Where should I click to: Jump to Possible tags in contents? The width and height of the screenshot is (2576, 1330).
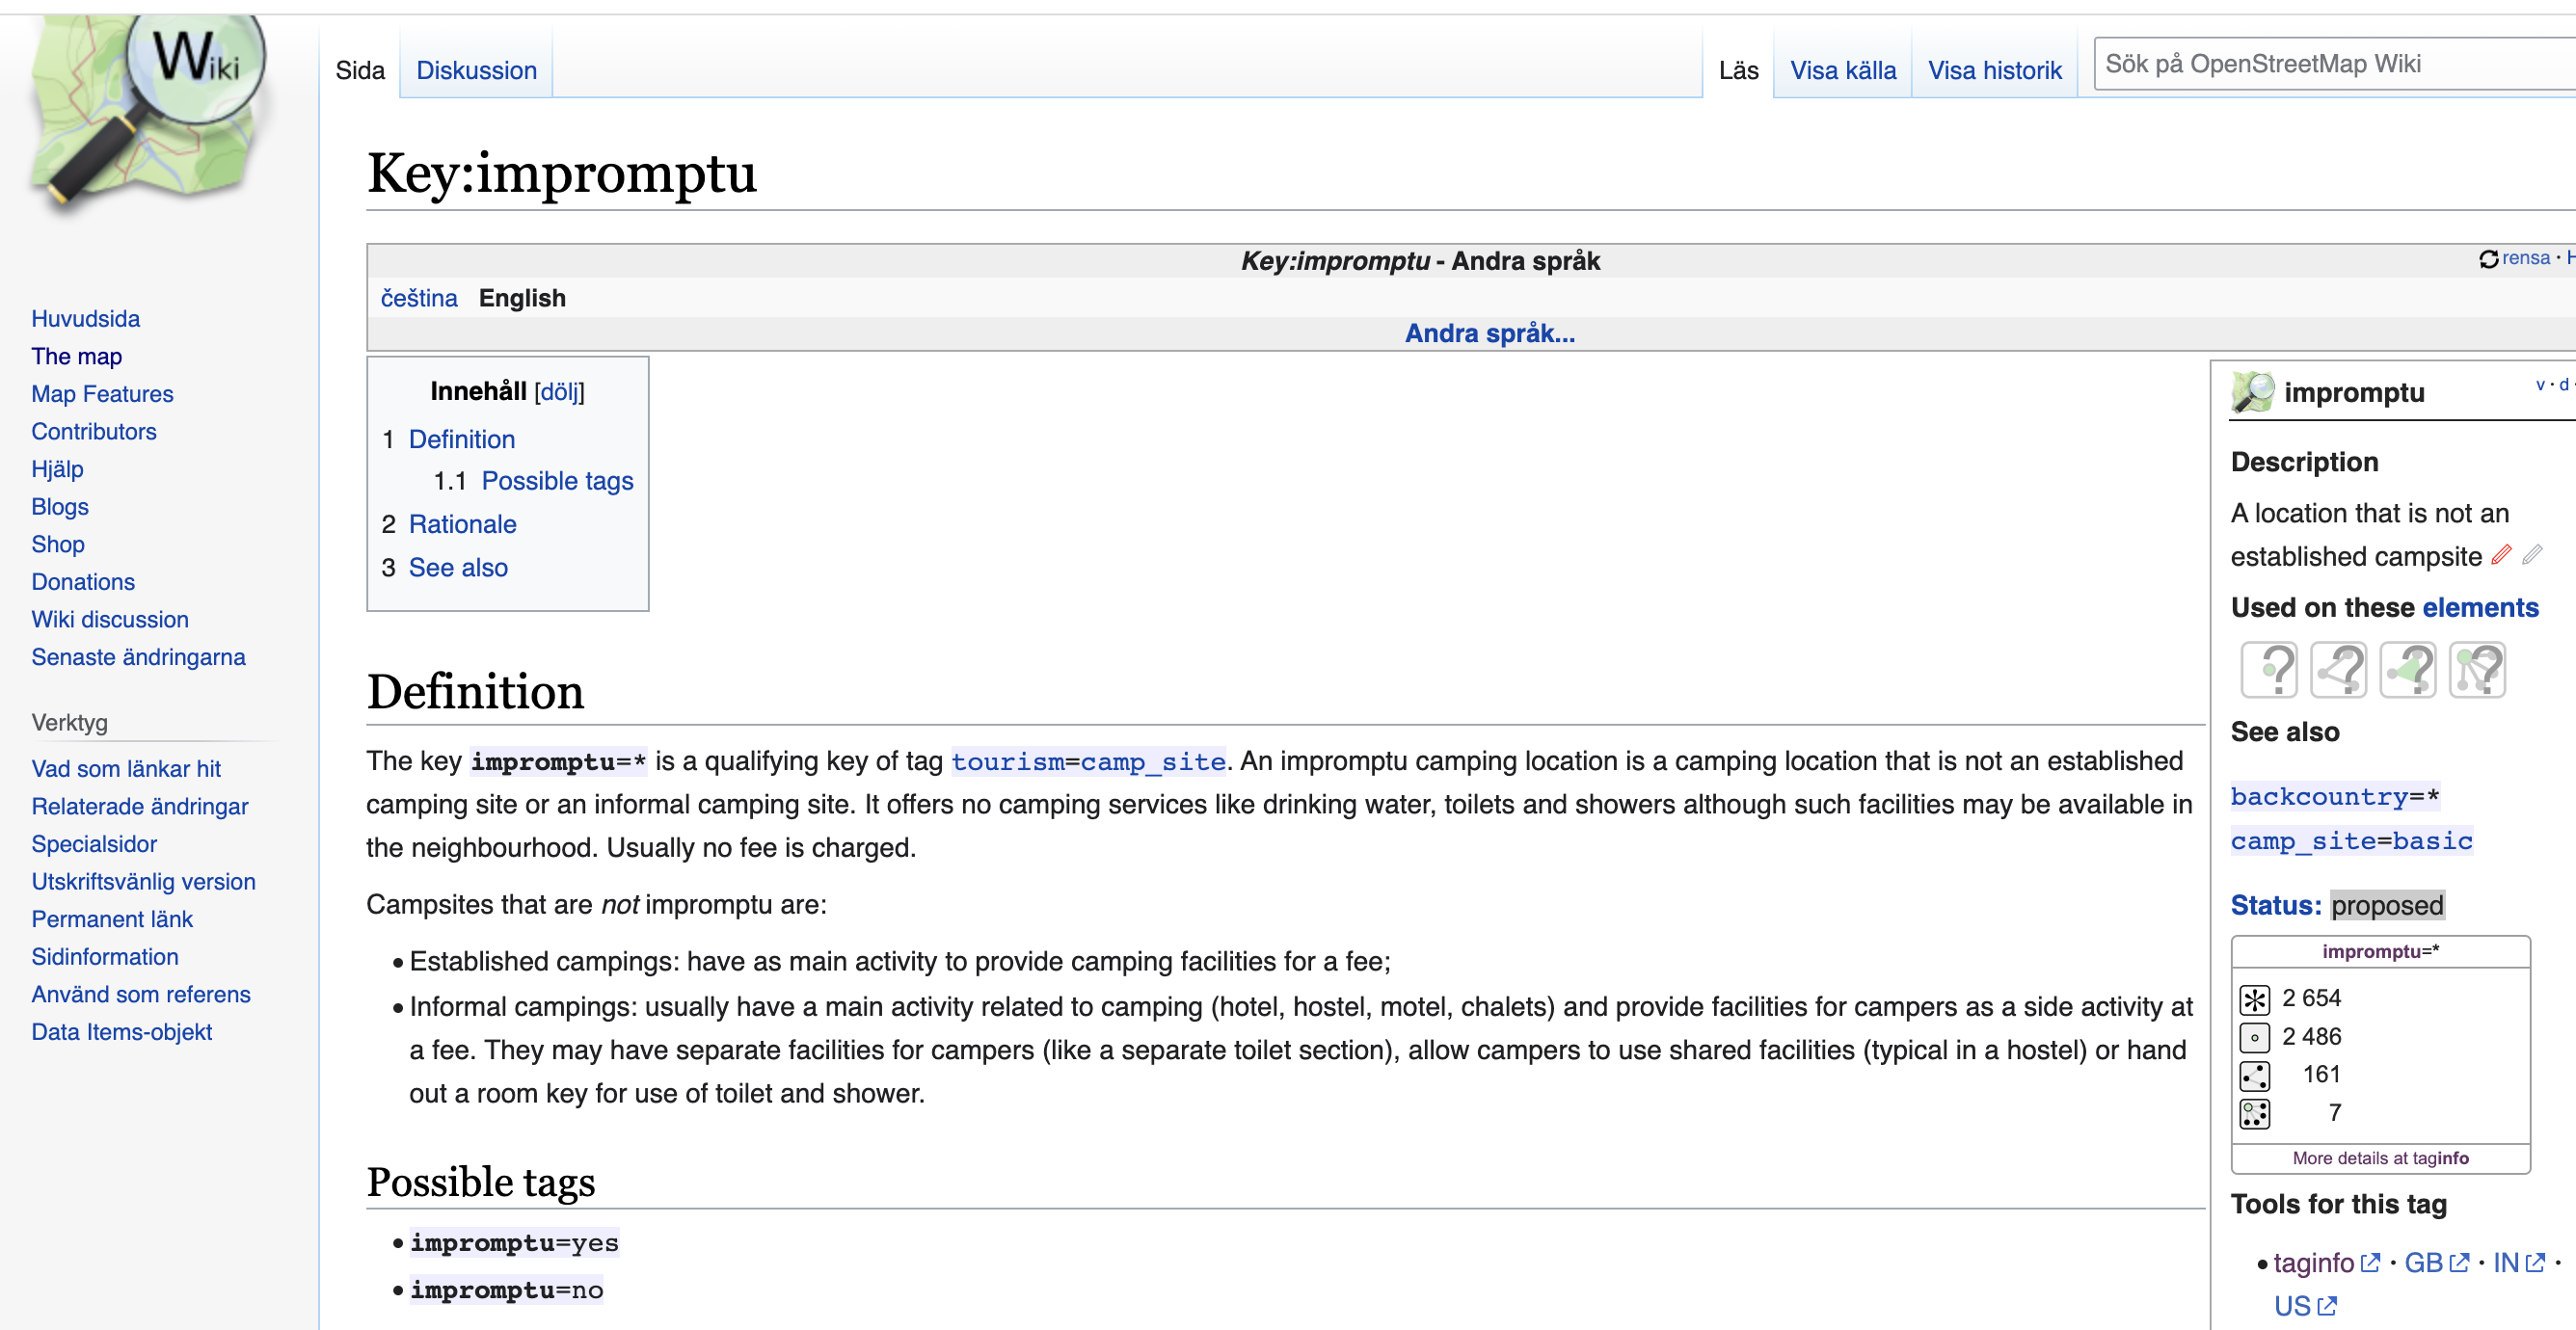(x=557, y=481)
